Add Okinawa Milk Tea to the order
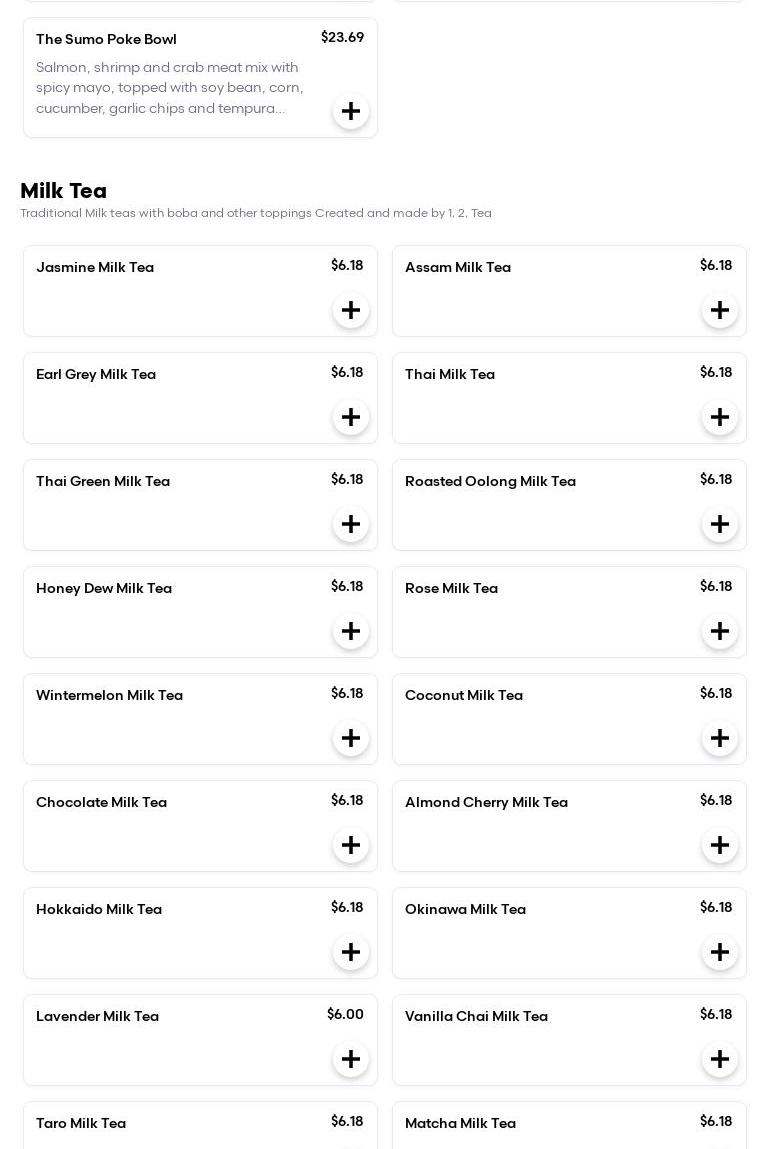 (720, 952)
